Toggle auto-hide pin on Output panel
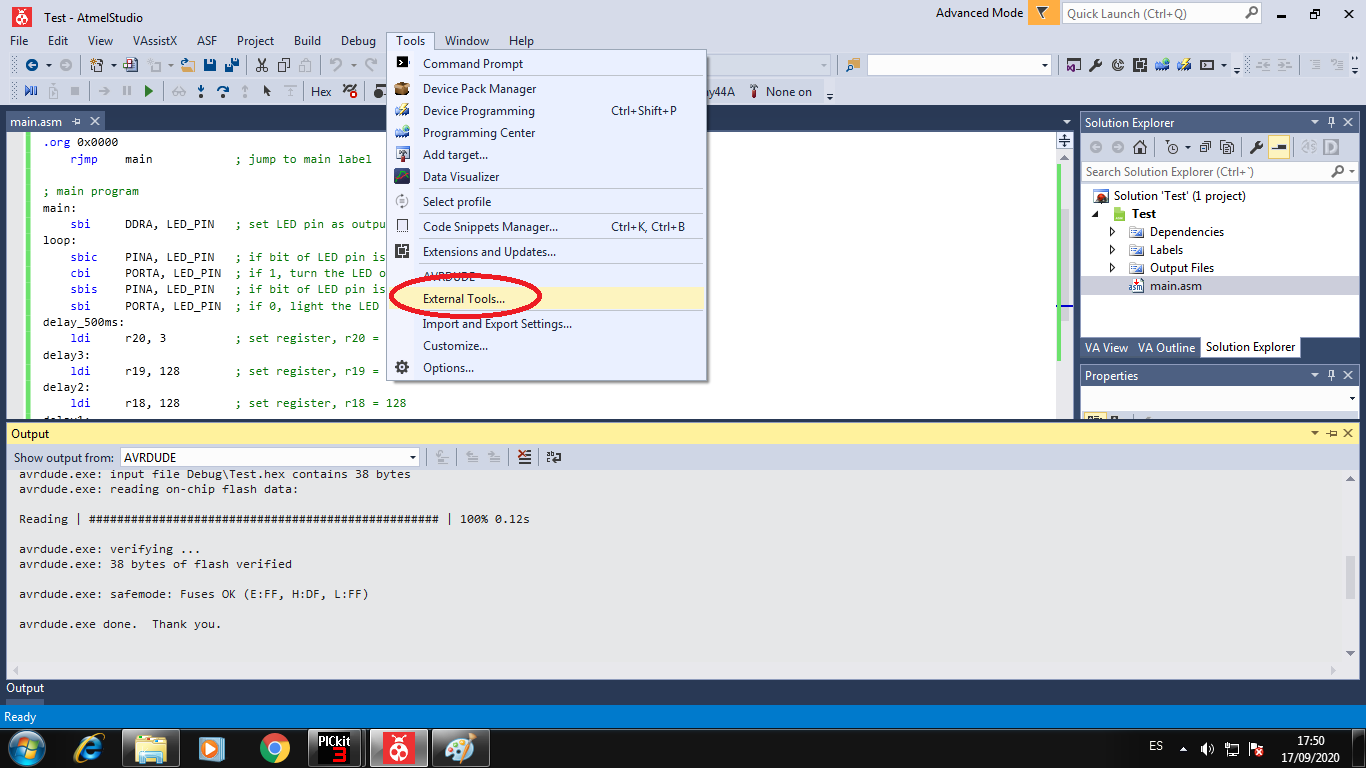This screenshot has height=768, width=1366. pyautogui.click(x=1331, y=433)
